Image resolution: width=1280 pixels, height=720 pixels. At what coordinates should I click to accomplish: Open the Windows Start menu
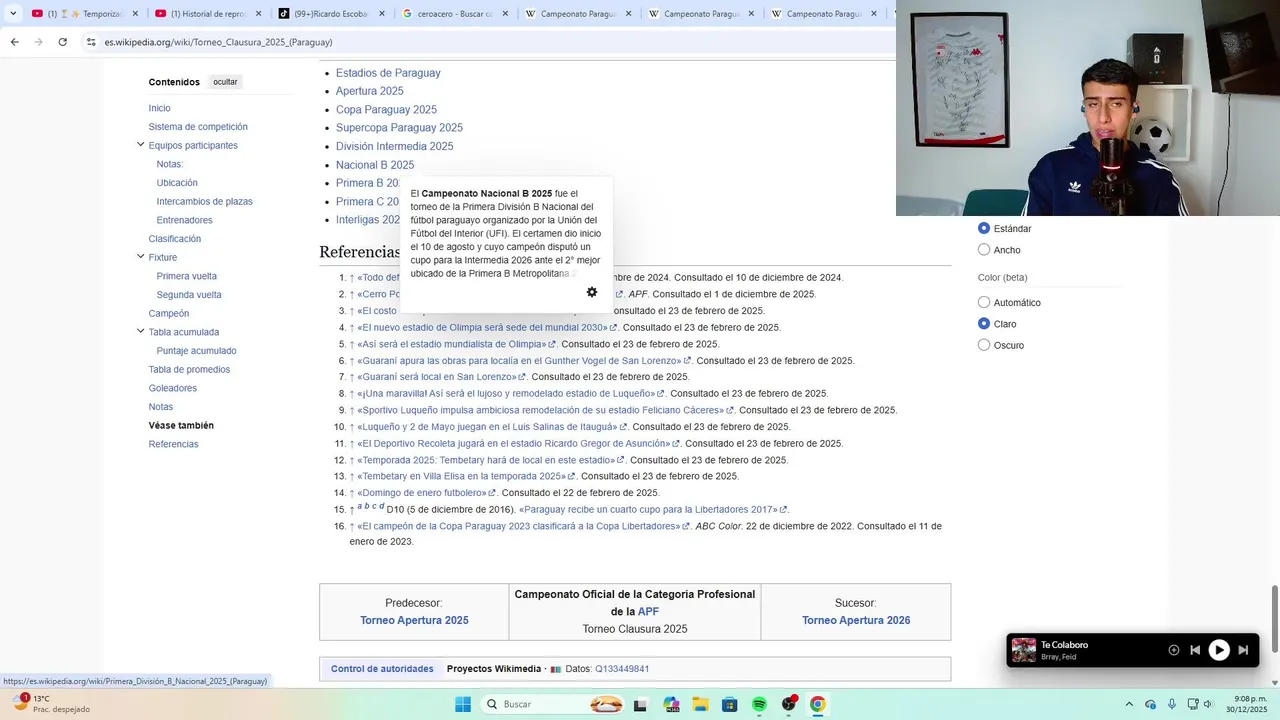point(463,704)
